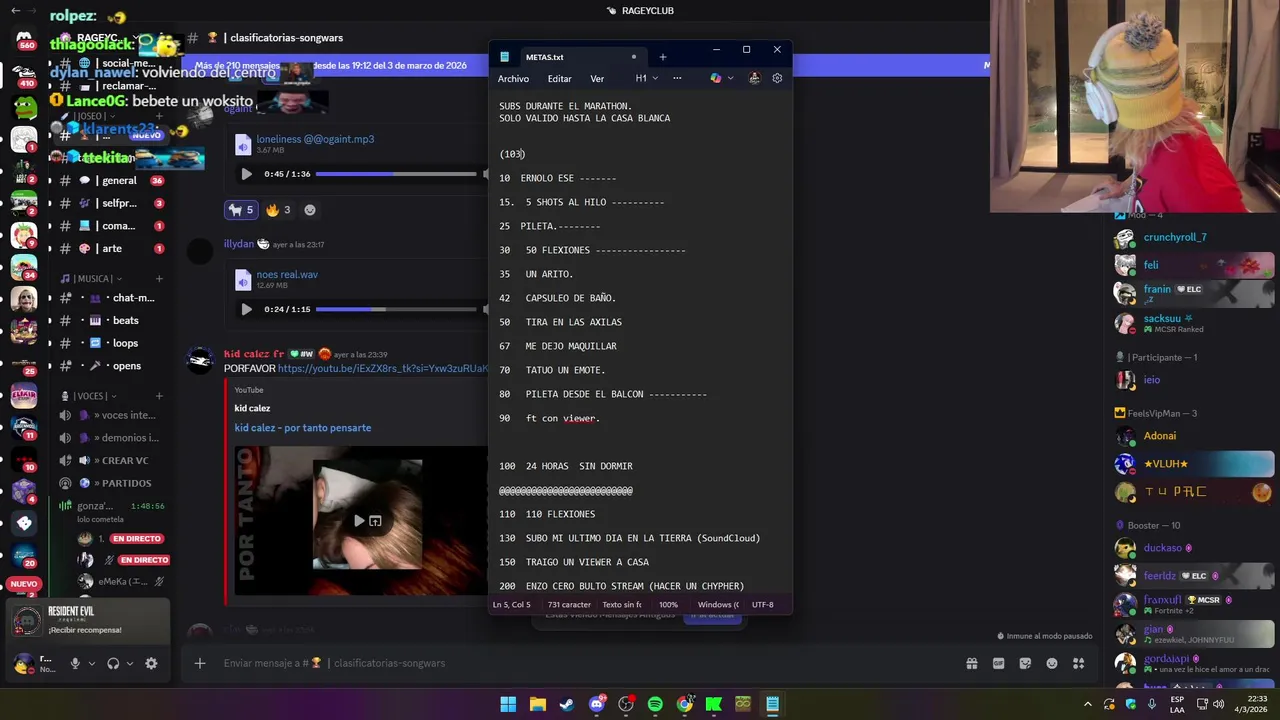Seek within the loneliness mp3 progress bar
The image size is (1280, 720).
tap(396, 174)
